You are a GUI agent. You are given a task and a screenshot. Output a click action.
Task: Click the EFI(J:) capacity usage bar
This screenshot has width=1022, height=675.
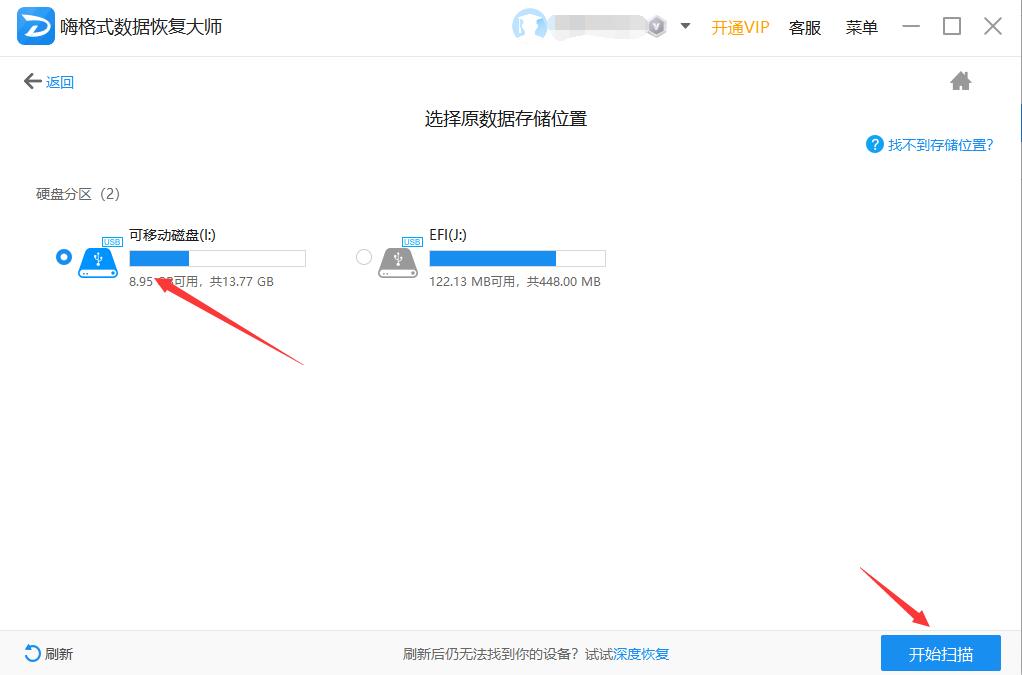517,259
